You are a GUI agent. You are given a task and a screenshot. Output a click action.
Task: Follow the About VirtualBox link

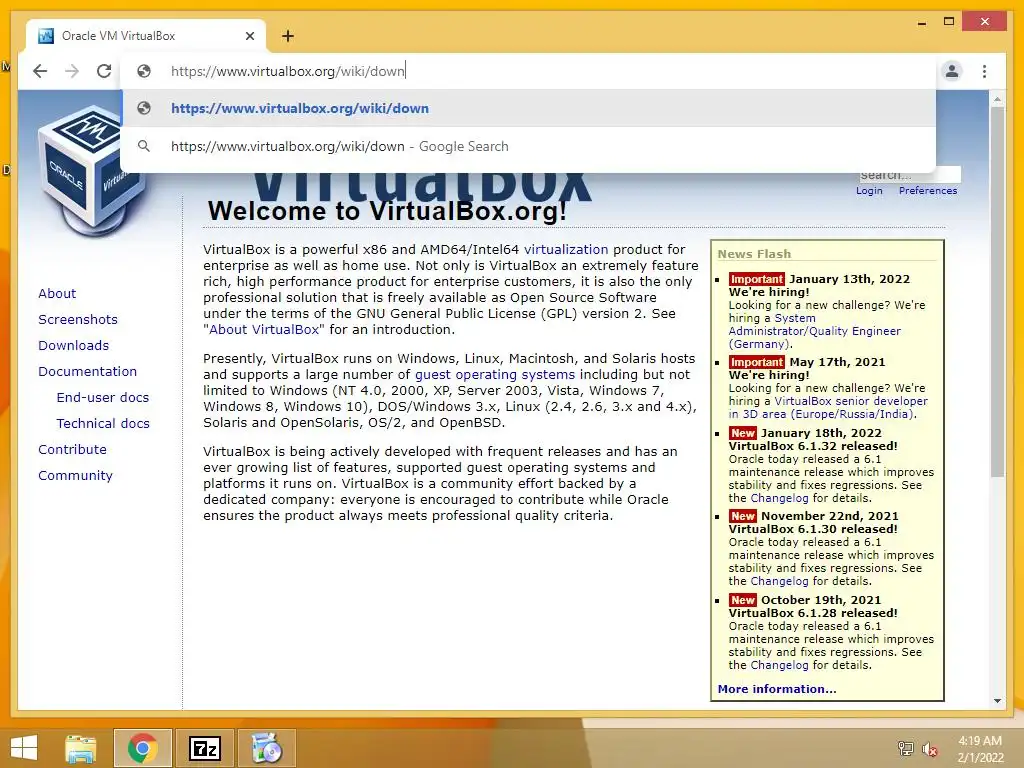click(x=264, y=330)
